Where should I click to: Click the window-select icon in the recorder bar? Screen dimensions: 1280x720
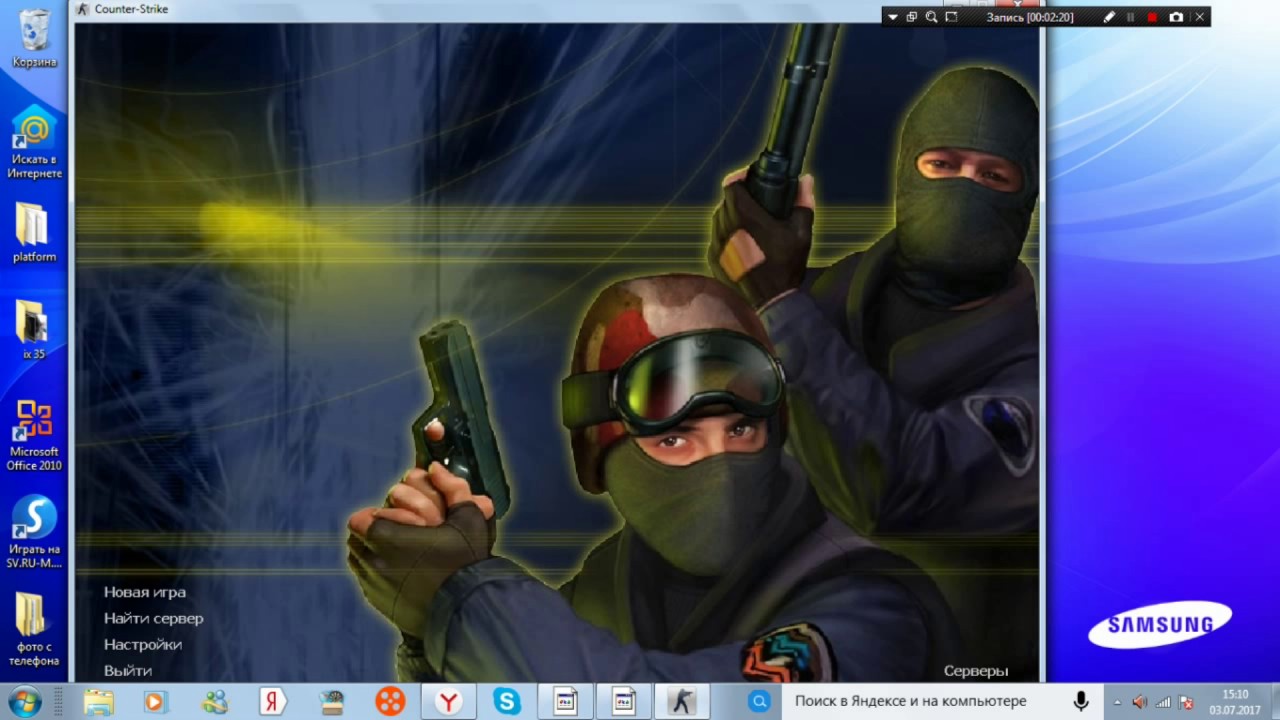coord(912,17)
